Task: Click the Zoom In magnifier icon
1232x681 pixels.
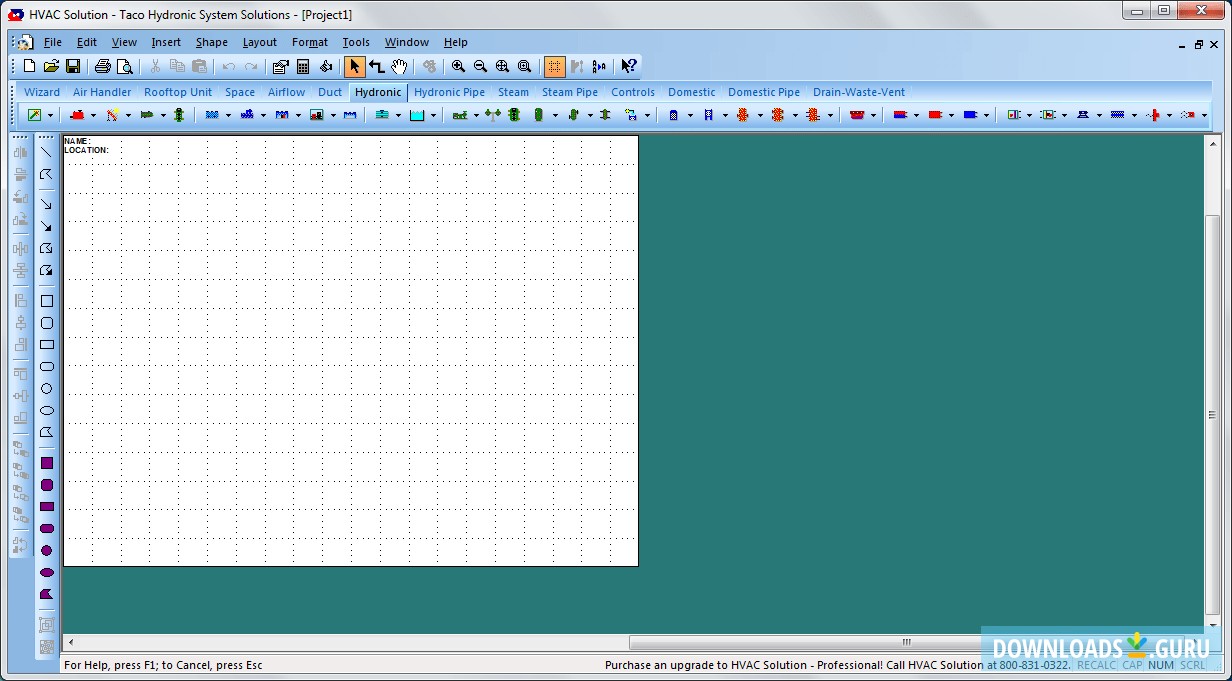Action: [x=458, y=67]
